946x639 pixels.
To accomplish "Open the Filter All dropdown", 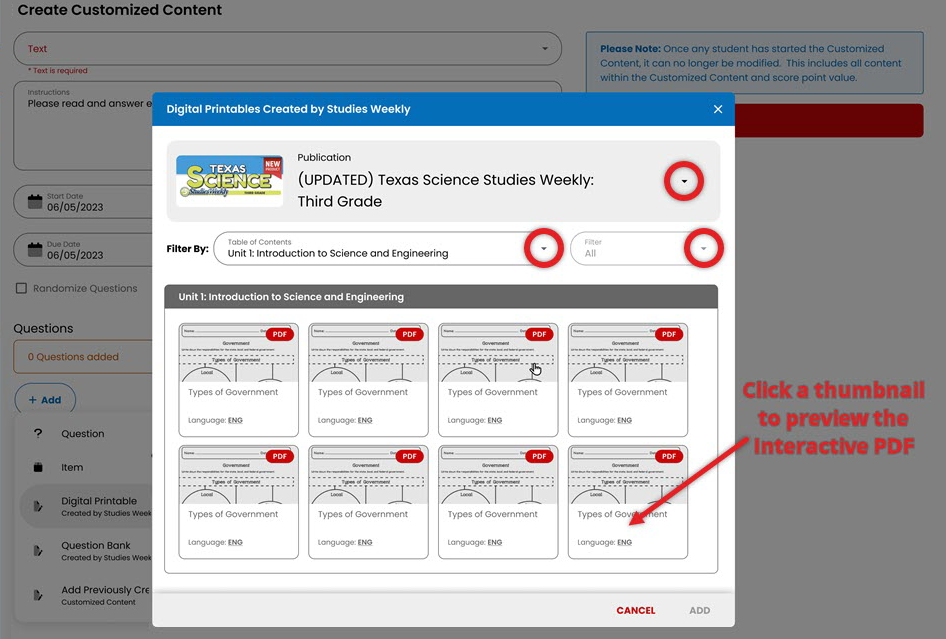I will point(703,248).
